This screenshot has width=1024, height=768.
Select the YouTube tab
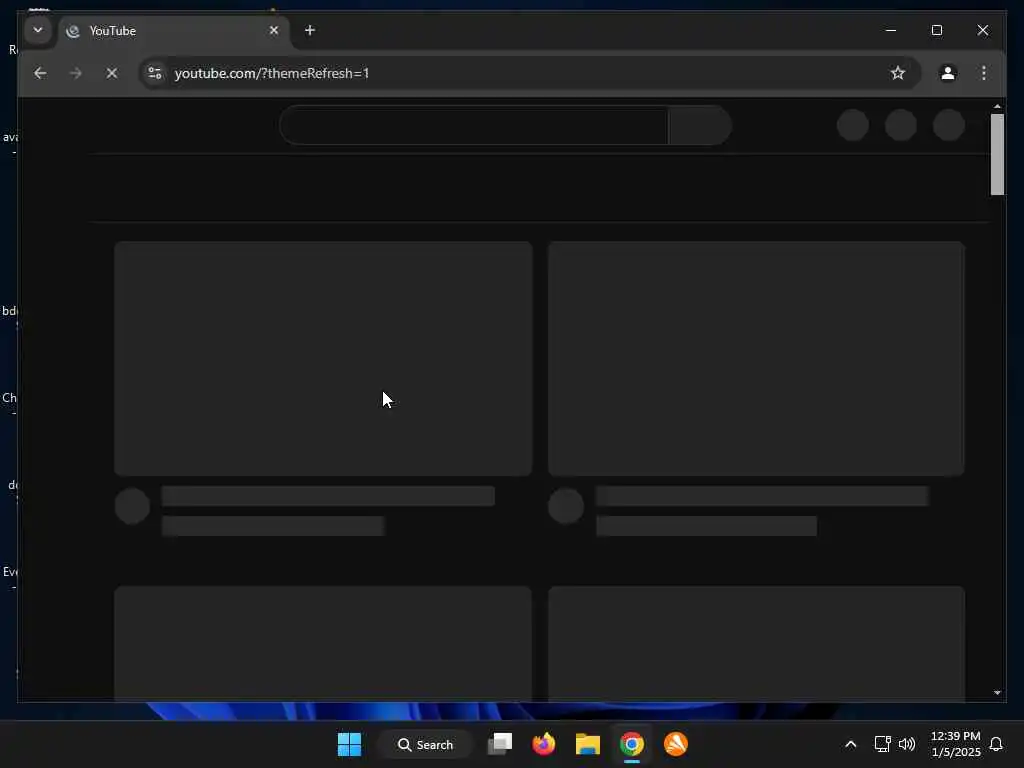click(173, 31)
